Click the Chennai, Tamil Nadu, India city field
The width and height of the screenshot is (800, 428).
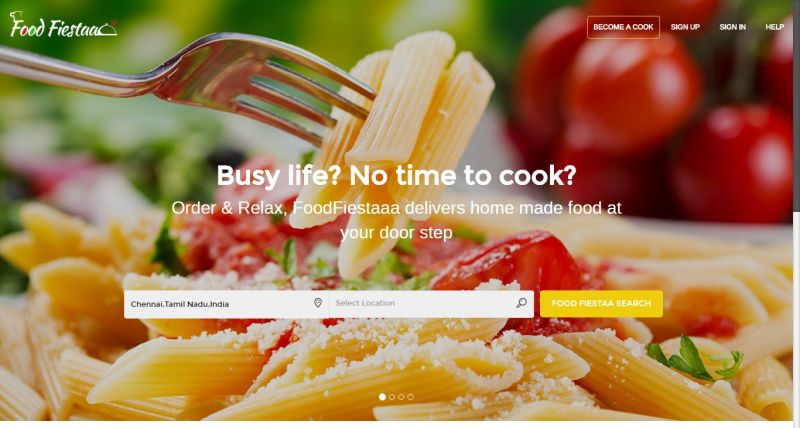226,304
